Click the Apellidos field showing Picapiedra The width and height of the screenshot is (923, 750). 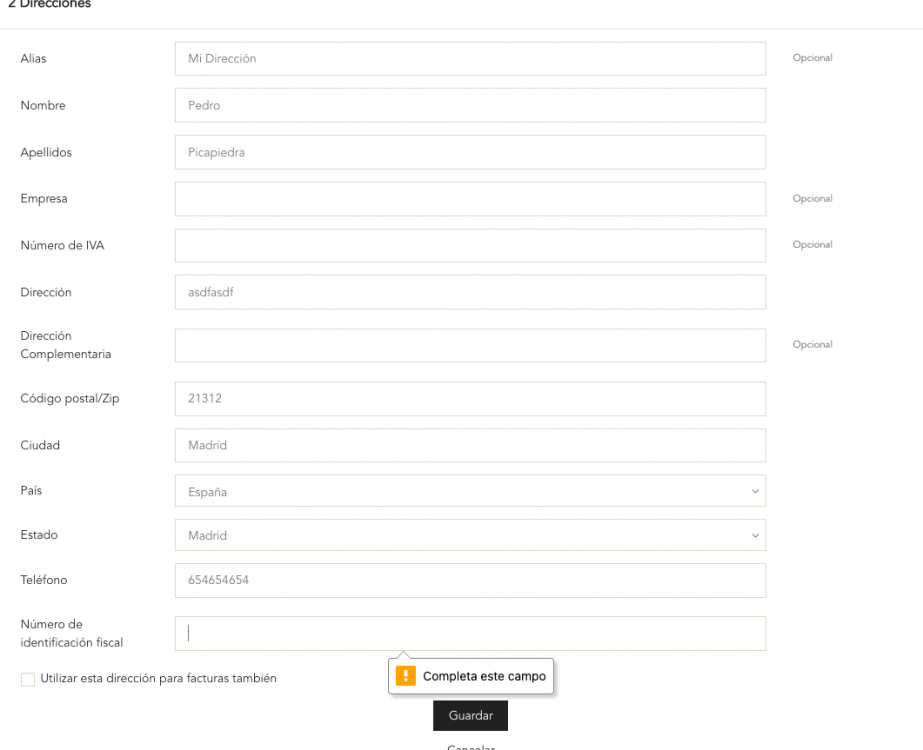pos(470,152)
